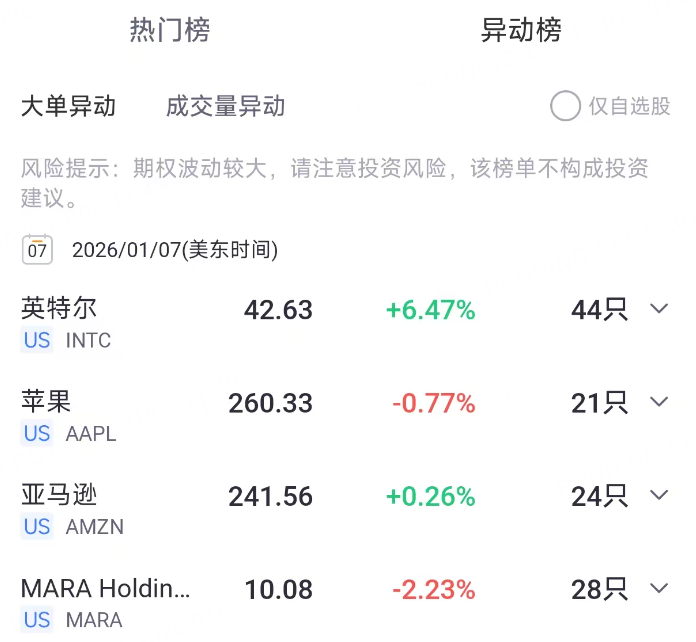The width and height of the screenshot is (696, 642).
Task: Click the 44只 option count for Intel
Action: 599,310
